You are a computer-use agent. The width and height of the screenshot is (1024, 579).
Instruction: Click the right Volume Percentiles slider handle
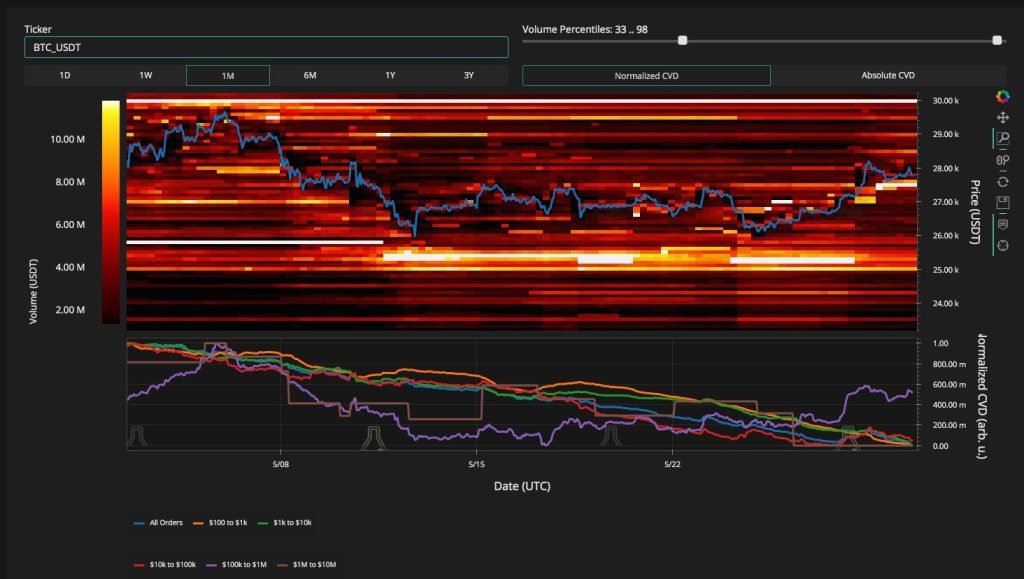pos(997,42)
